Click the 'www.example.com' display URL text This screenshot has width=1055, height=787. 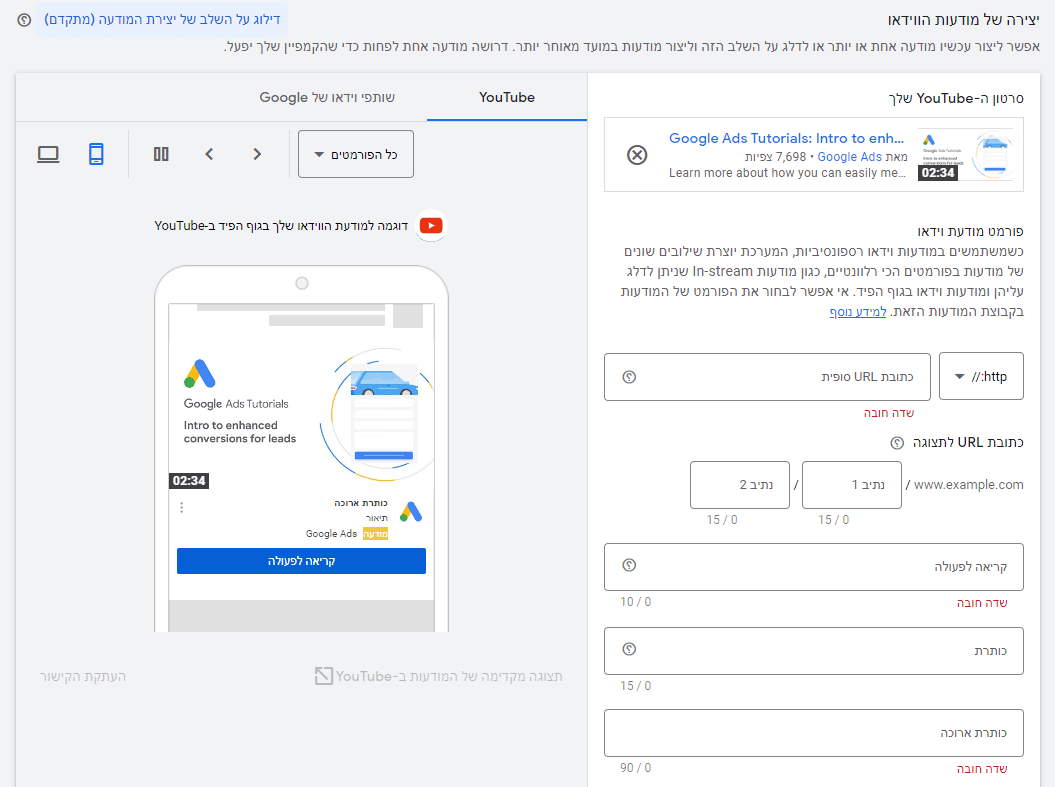[x=969, y=484]
